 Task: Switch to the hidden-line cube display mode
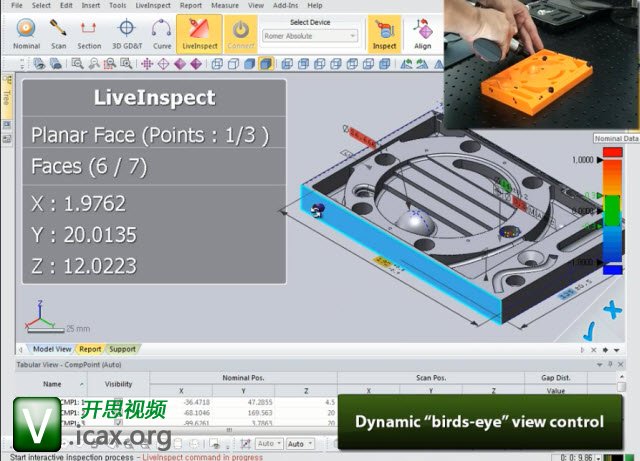(233, 64)
